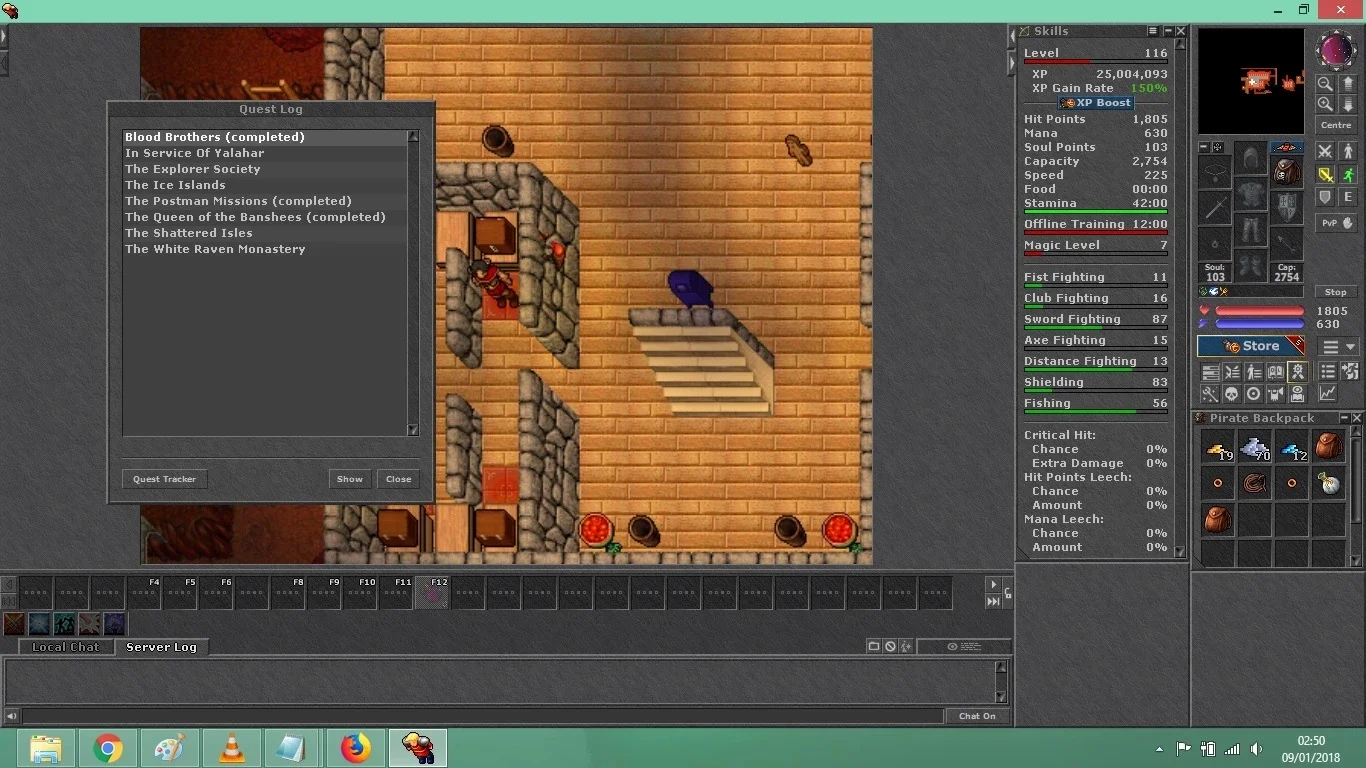This screenshot has height=768, width=1366.
Task: Minimize the inventory with the minus button
Action: 1204,147
